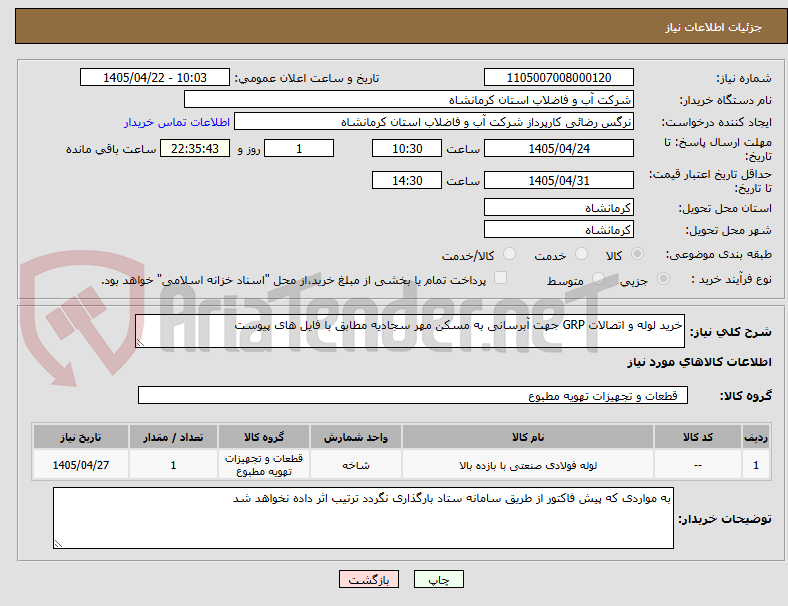This screenshot has height=606, width=788.
Task: Click the تعداد / مقدار column header
Action: click(173, 437)
